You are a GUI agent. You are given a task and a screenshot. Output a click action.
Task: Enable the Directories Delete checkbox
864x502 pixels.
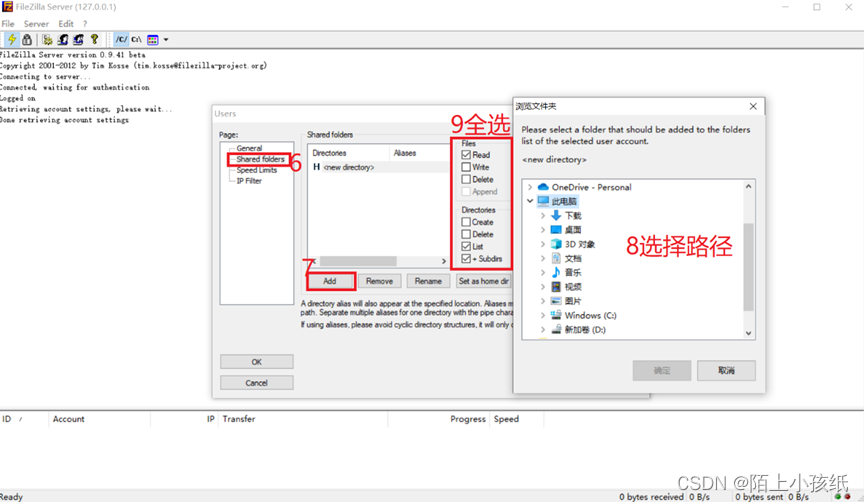click(x=466, y=234)
